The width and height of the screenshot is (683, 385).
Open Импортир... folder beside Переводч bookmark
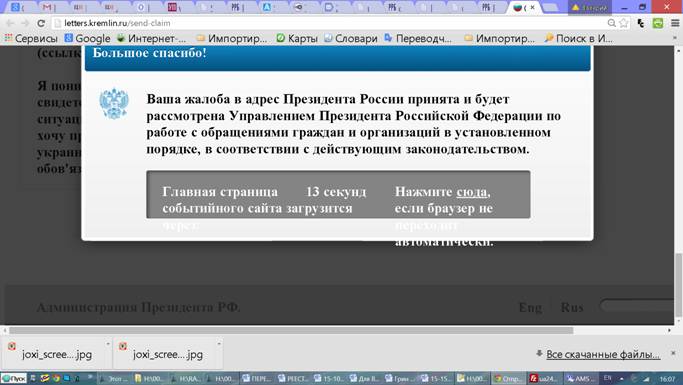point(499,38)
